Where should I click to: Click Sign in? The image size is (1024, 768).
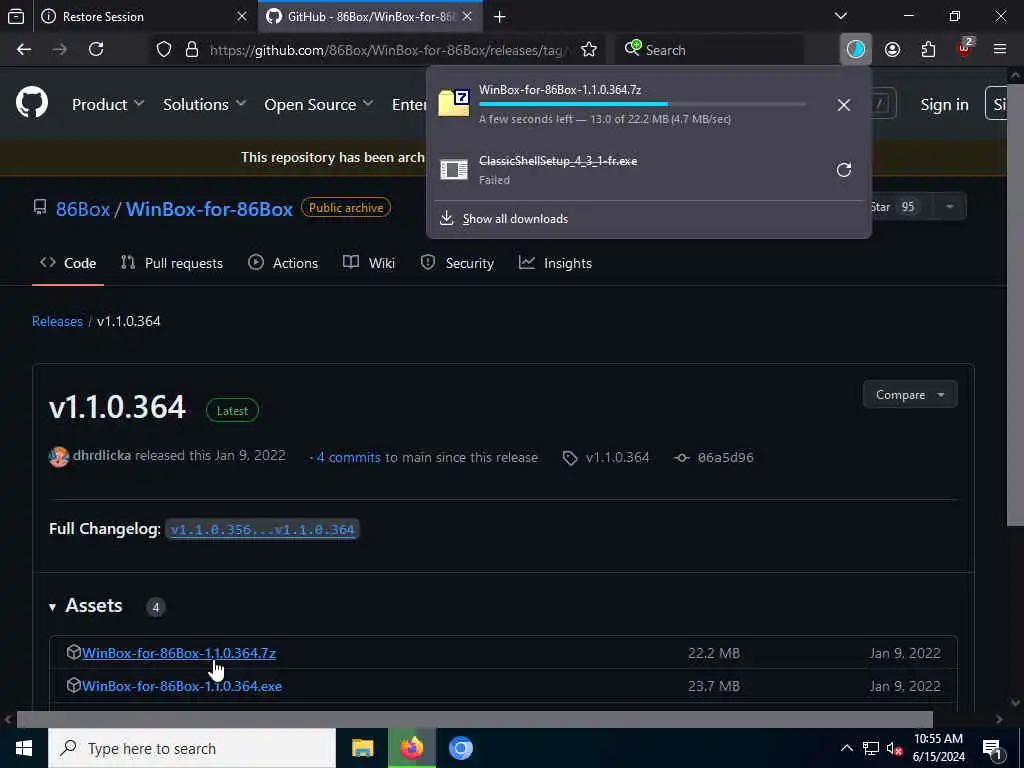(944, 104)
